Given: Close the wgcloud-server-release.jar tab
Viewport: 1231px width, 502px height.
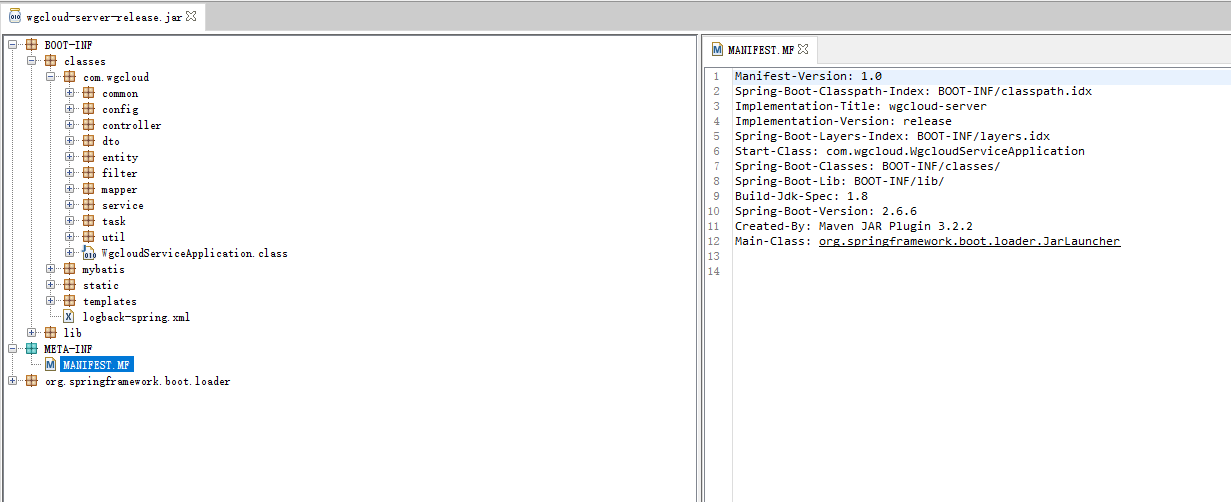Looking at the screenshot, I should tap(191, 17).
